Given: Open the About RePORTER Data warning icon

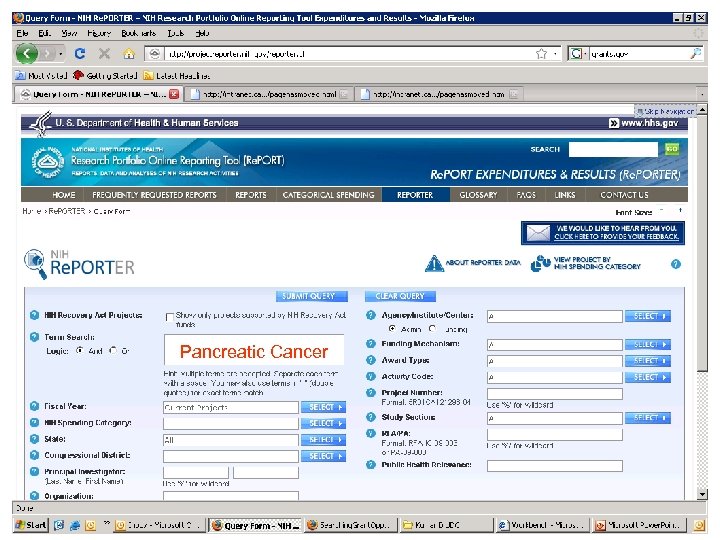Looking at the screenshot, I should click(x=433, y=263).
